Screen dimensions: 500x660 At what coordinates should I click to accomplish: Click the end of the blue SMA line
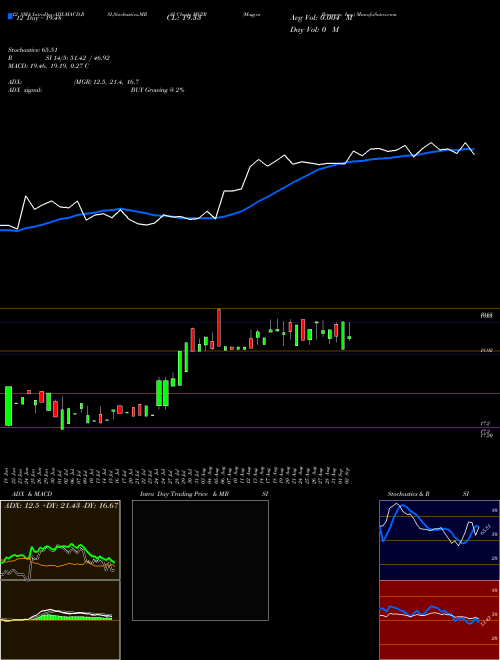click(473, 149)
